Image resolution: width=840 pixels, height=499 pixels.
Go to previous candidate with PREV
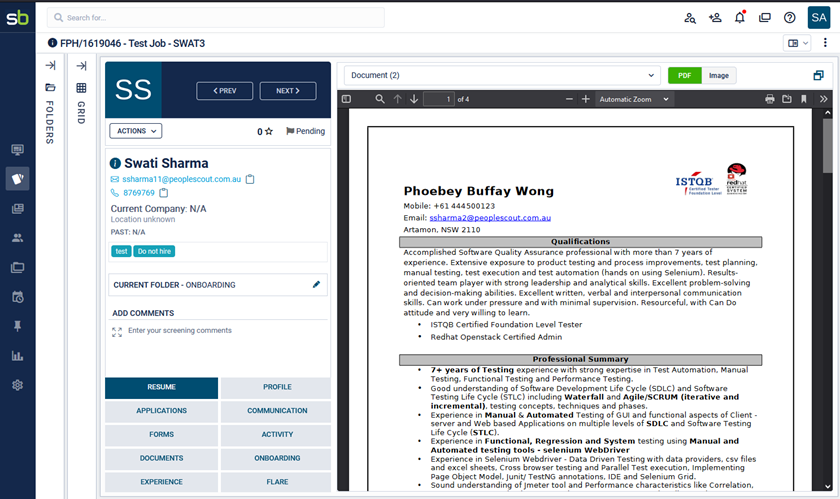pos(224,91)
